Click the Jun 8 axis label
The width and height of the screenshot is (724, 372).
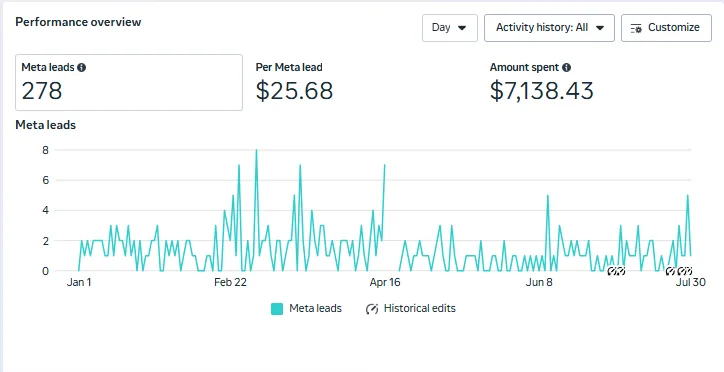pyautogui.click(x=538, y=282)
